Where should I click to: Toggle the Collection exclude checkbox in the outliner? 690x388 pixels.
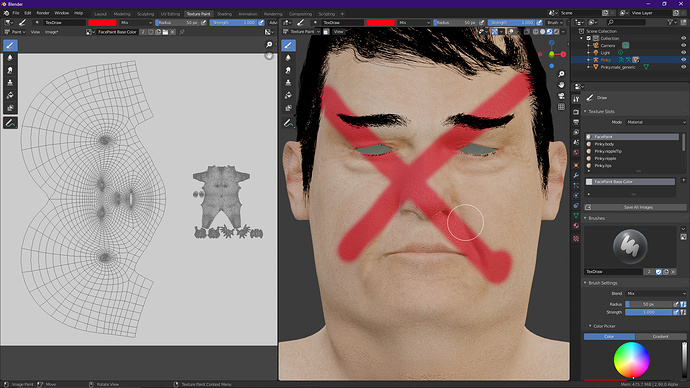pos(589,38)
